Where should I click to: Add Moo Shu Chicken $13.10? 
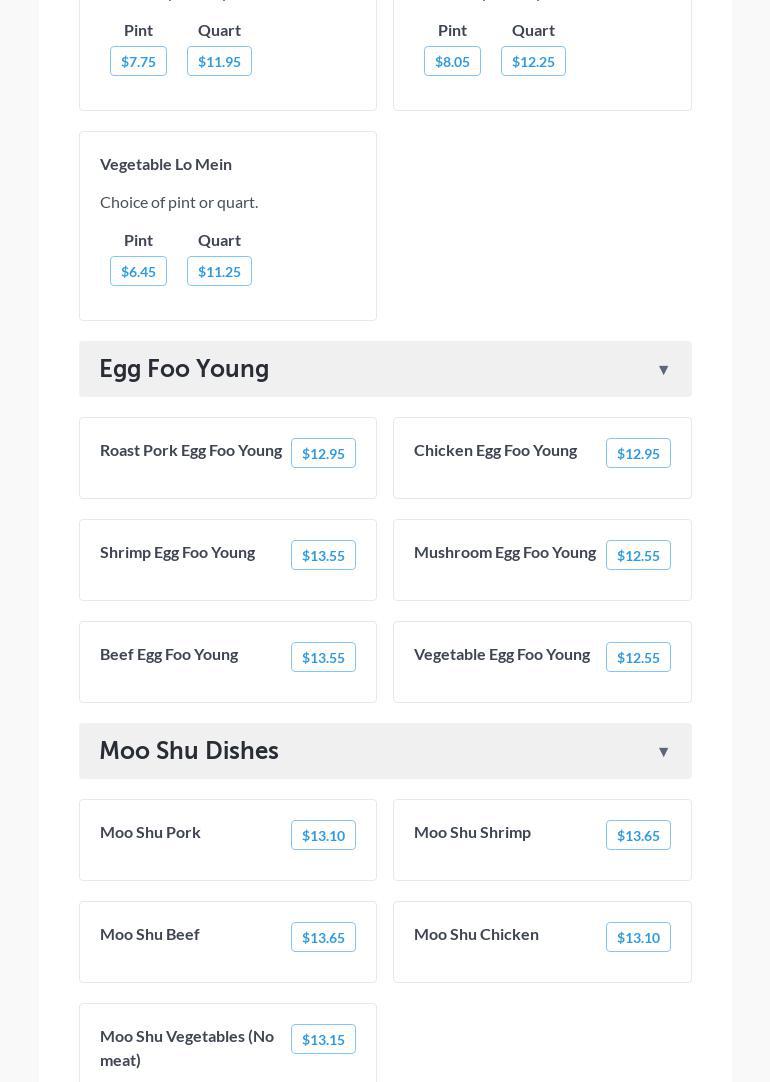click(637, 938)
